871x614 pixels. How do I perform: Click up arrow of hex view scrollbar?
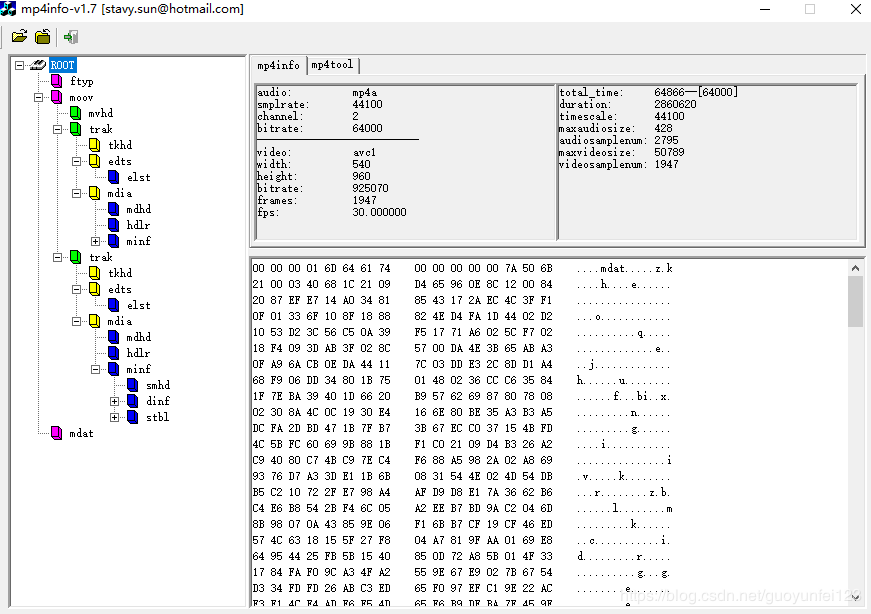click(855, 268)
